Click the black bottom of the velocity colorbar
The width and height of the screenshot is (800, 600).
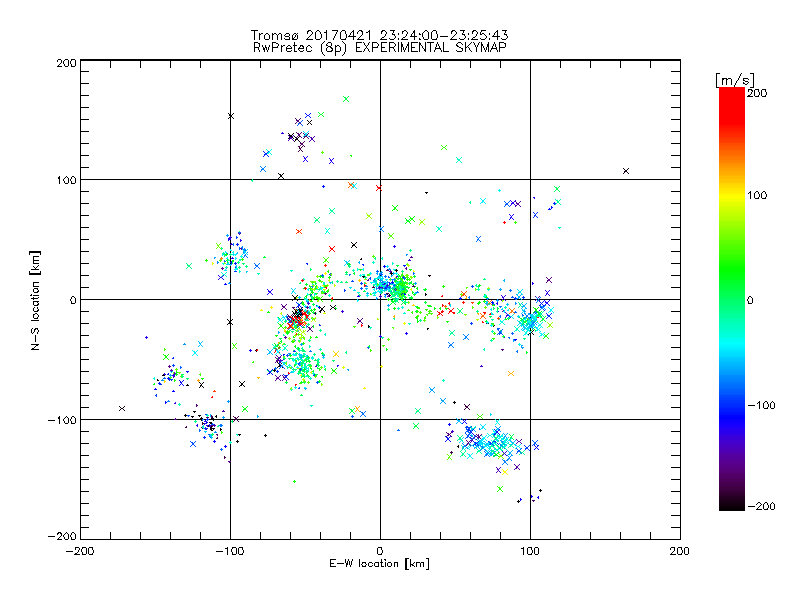click(x=732, y=504)
